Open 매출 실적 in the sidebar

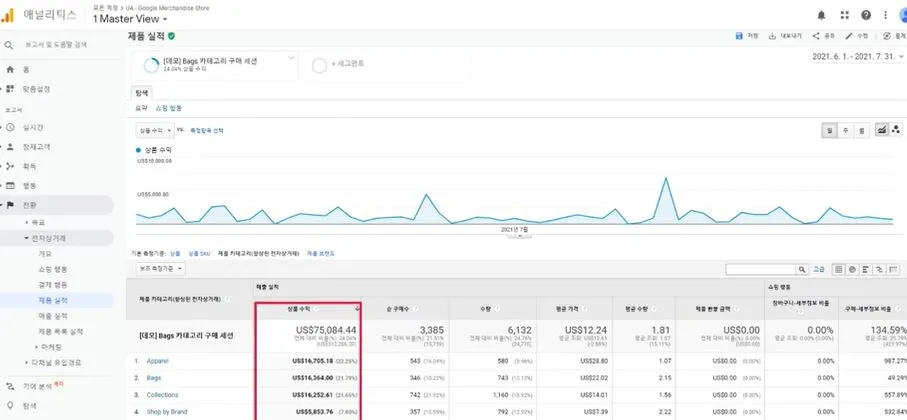(53, 316)
